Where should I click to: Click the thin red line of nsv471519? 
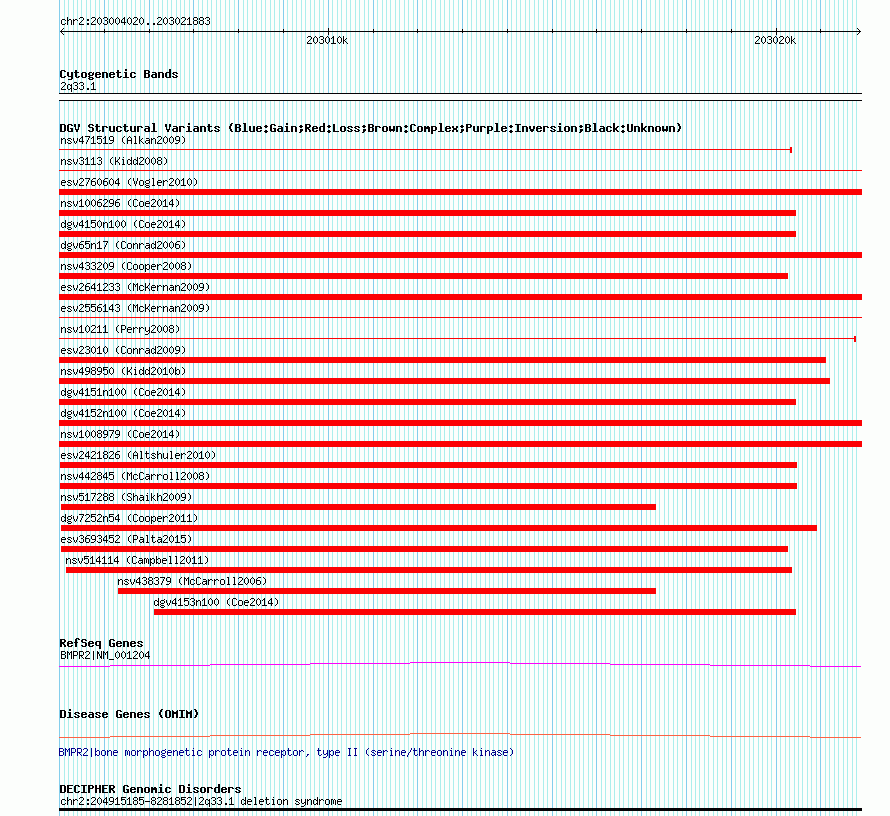(x=426, y=150)
